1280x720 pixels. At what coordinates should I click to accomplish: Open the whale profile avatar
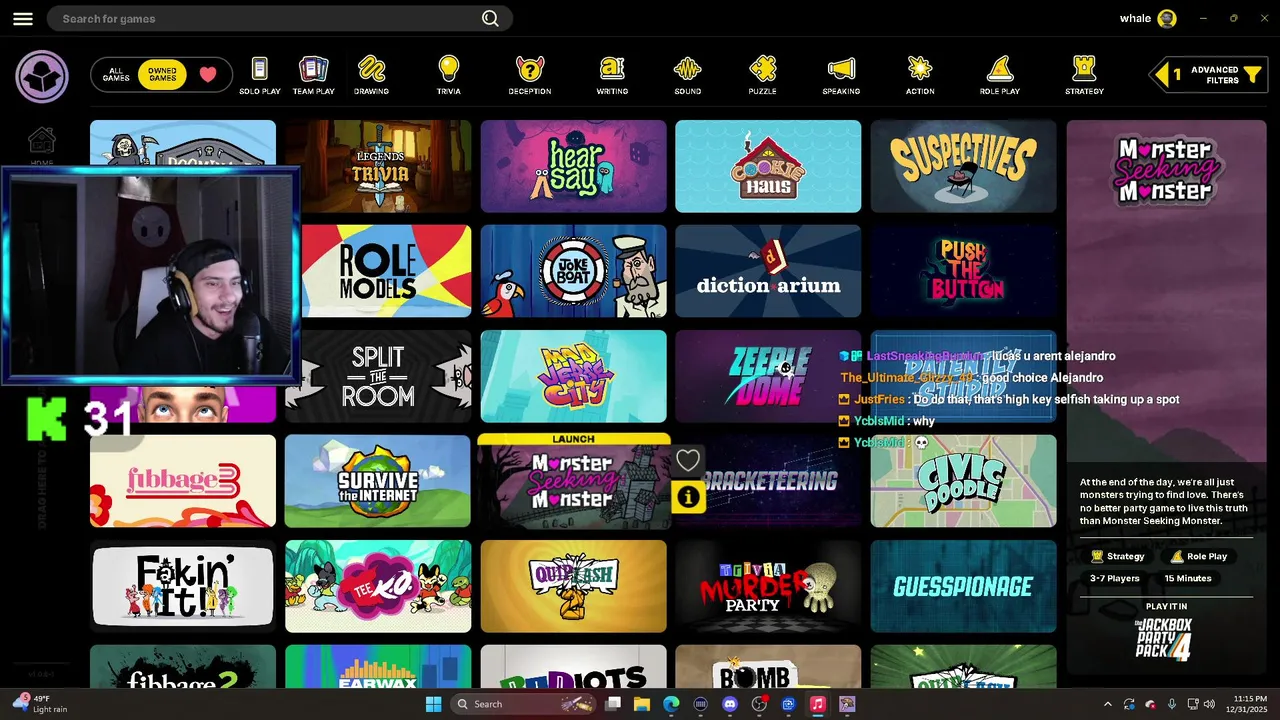pyautogui.click(x=1167, y=18)
